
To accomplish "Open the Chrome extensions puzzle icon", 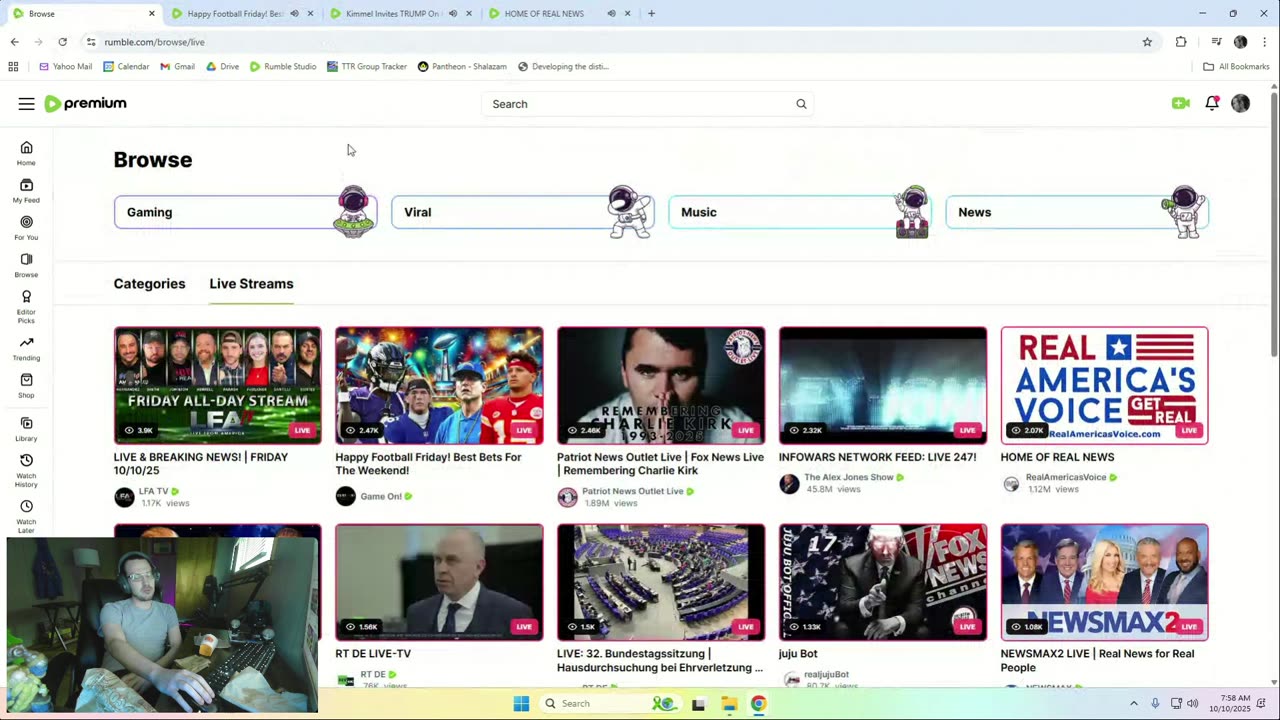I will pos(1181,42).
